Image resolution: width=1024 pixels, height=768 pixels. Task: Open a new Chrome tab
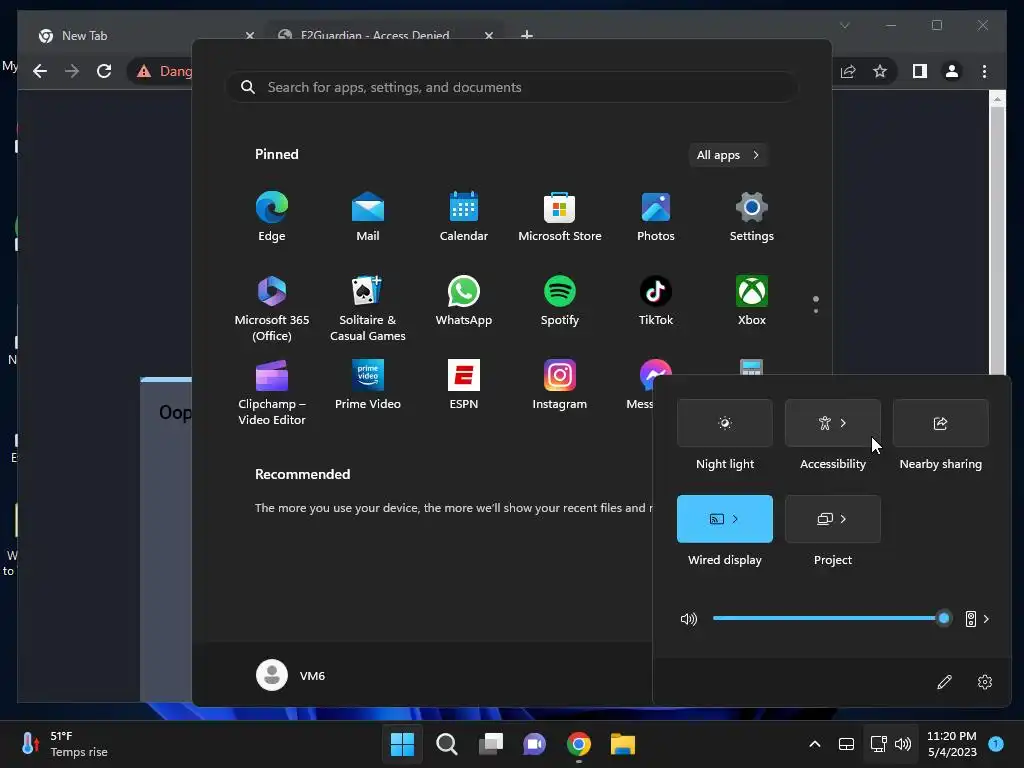(526, 35)
